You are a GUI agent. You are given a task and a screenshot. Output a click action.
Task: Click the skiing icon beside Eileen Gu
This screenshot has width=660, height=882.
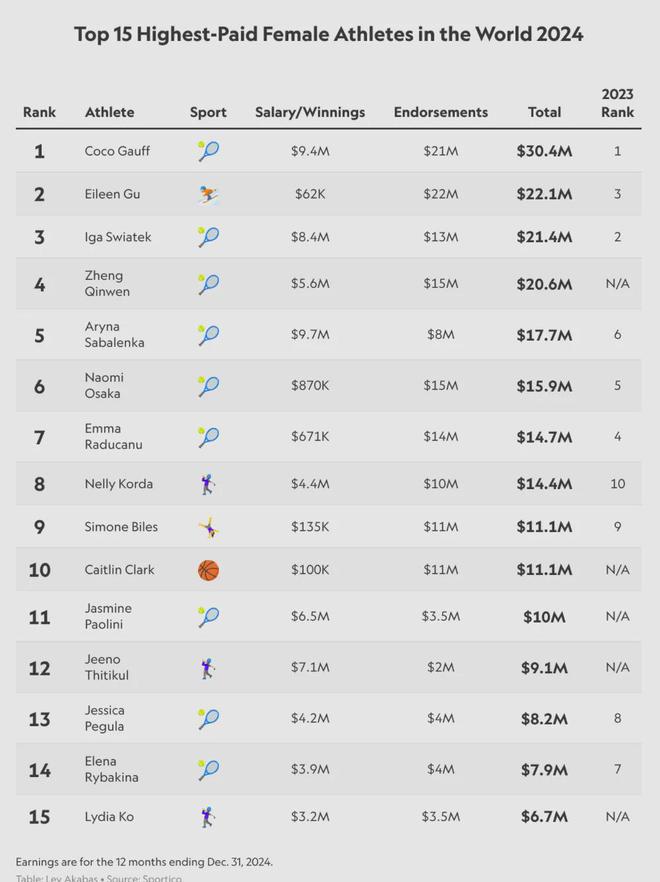(x=208, y=194)
